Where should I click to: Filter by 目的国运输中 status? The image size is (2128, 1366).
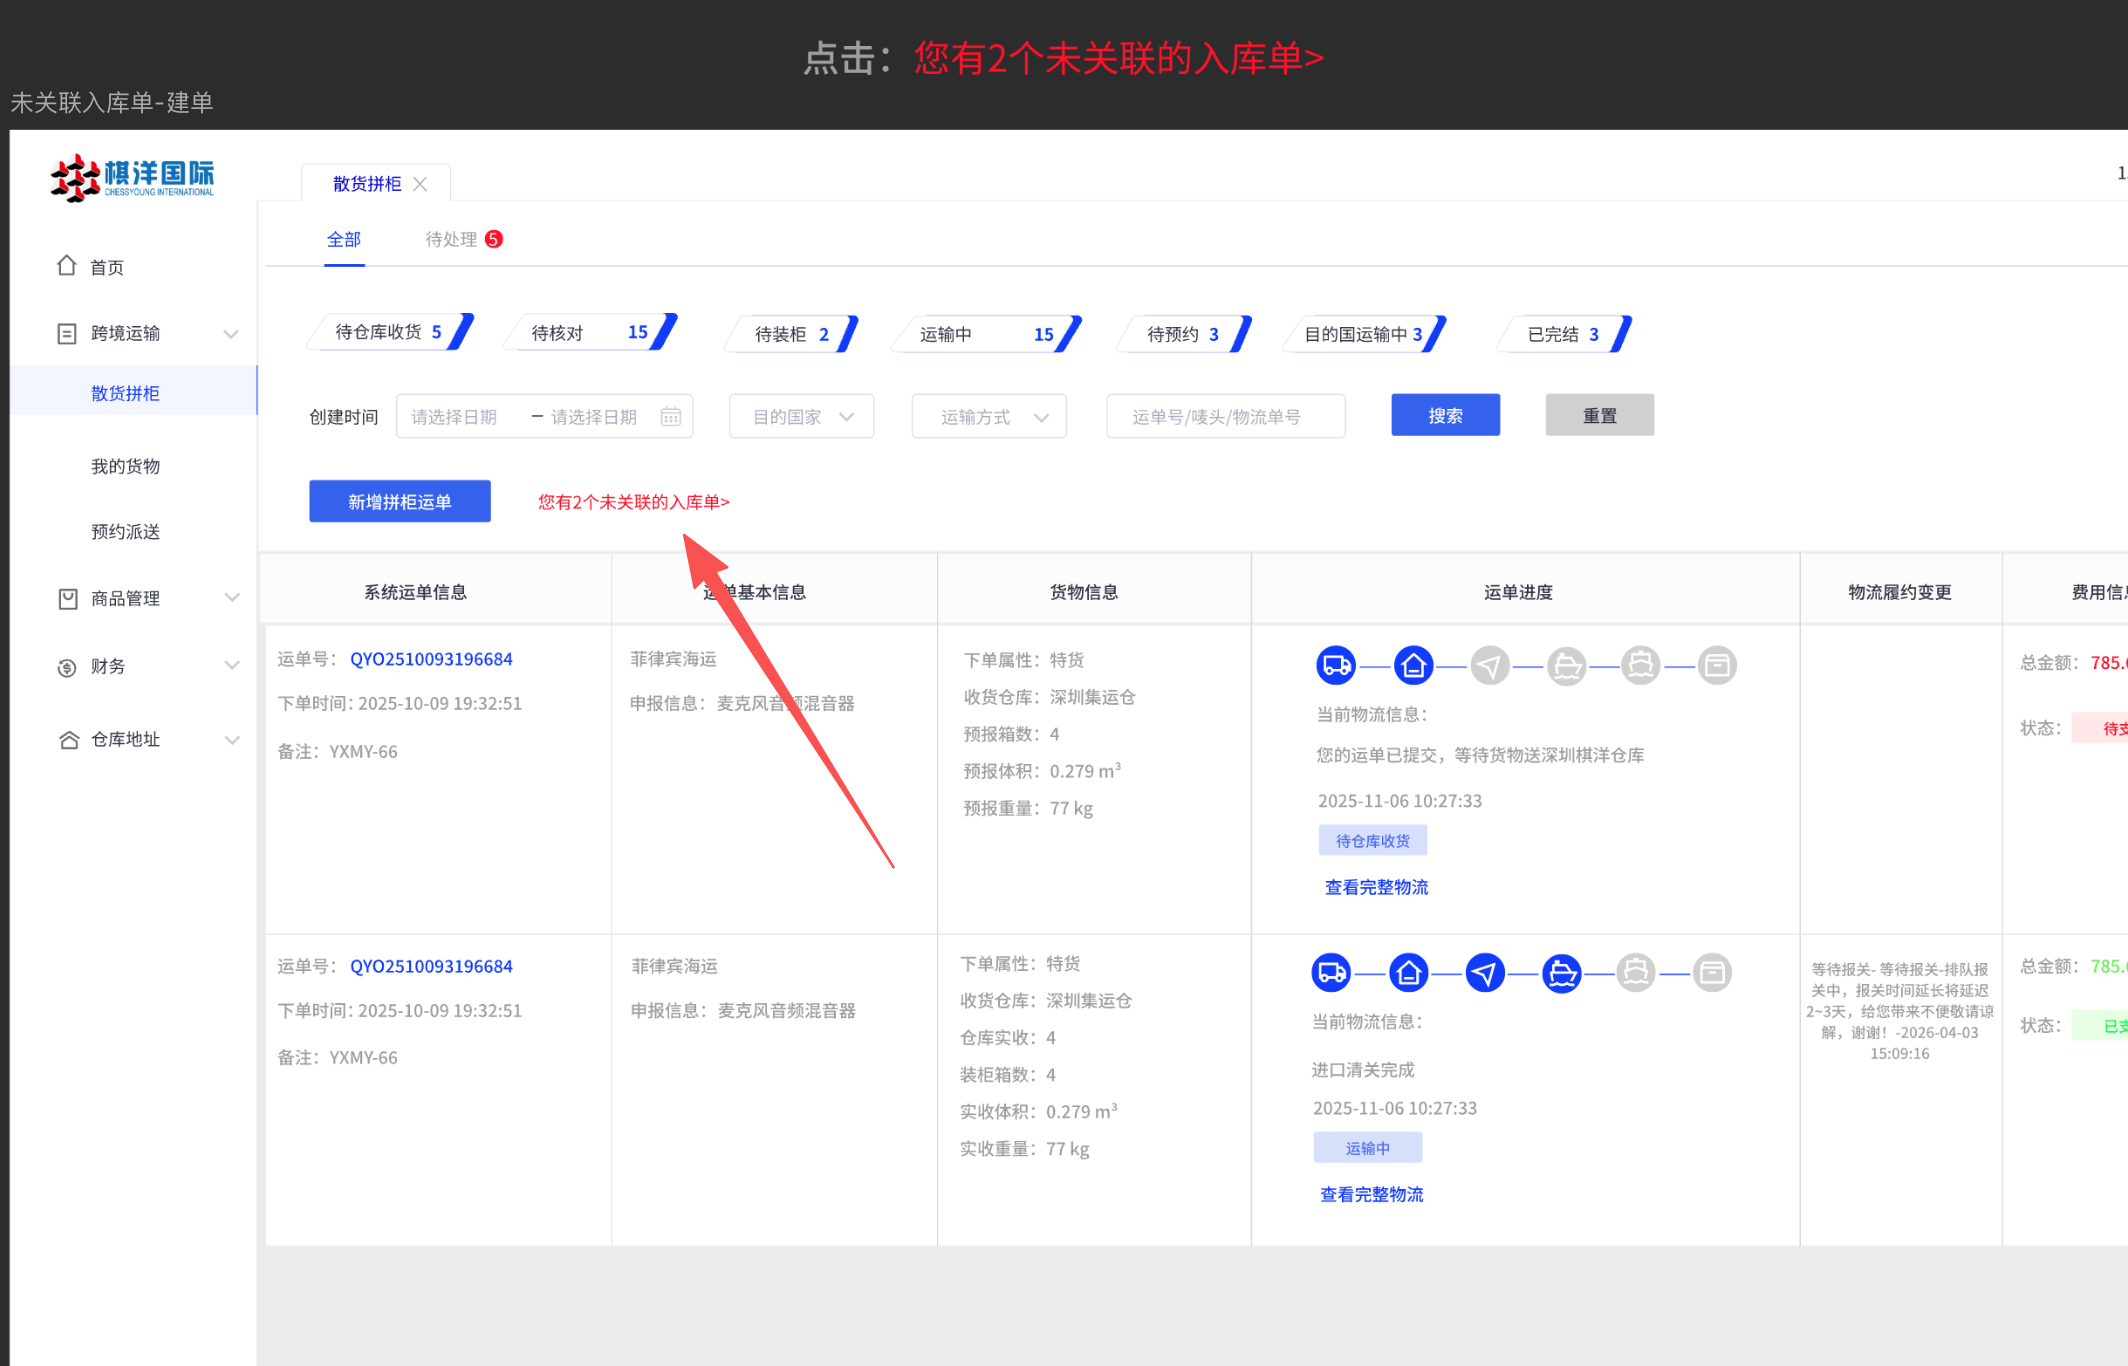(x=1365, y=334)
